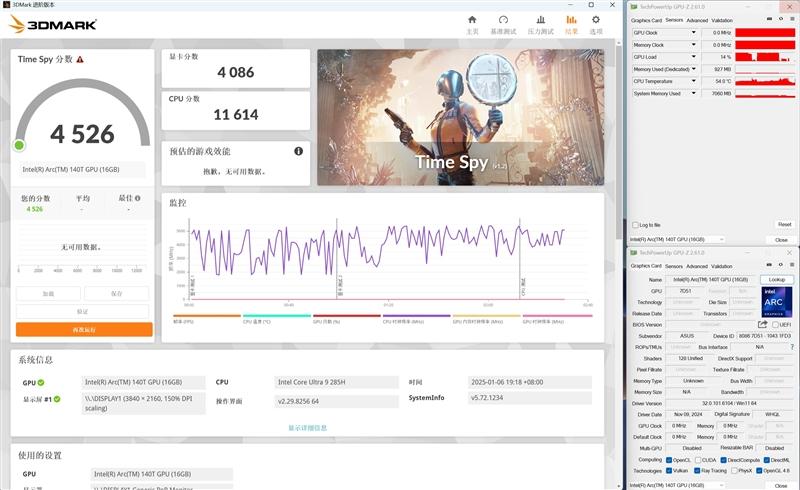
Task: Toggle the CUDA checkbox in Computing row
Action: [x=701, y=459]
